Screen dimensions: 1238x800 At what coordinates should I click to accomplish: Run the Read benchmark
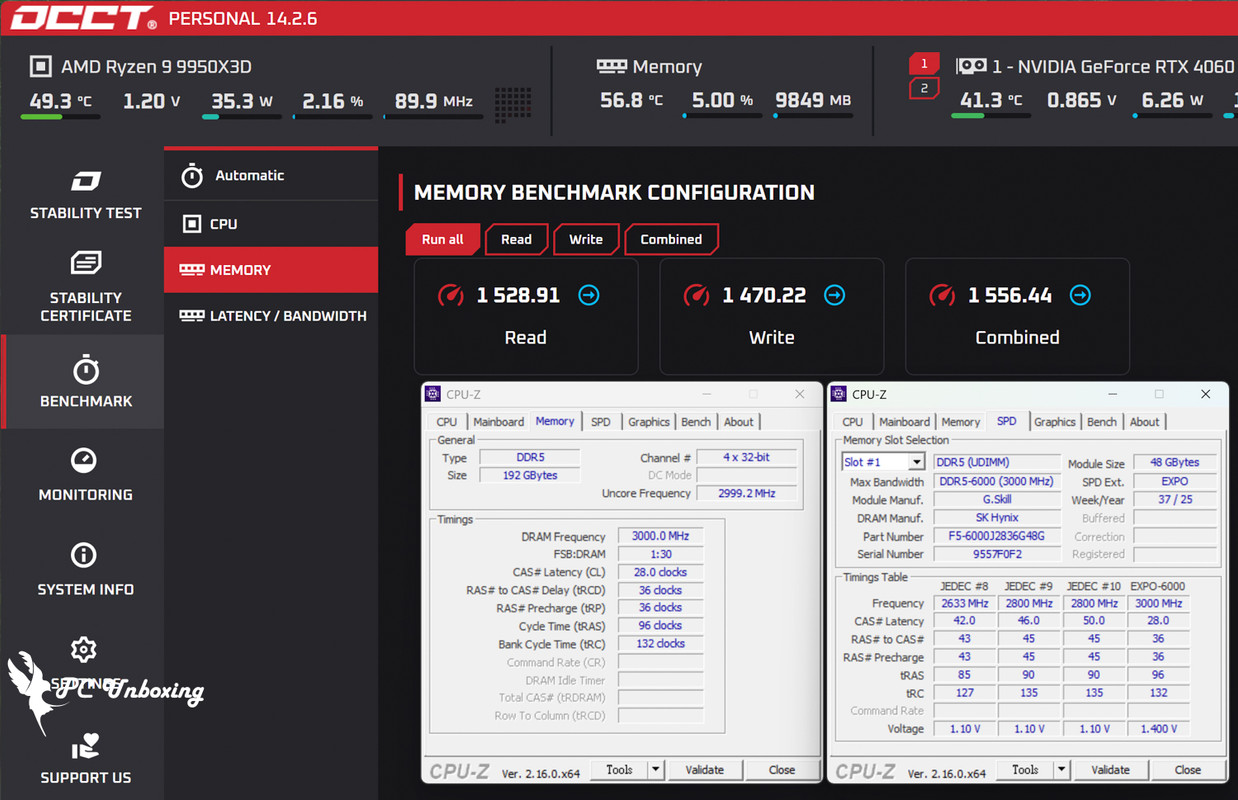click(x=516, y=239)
